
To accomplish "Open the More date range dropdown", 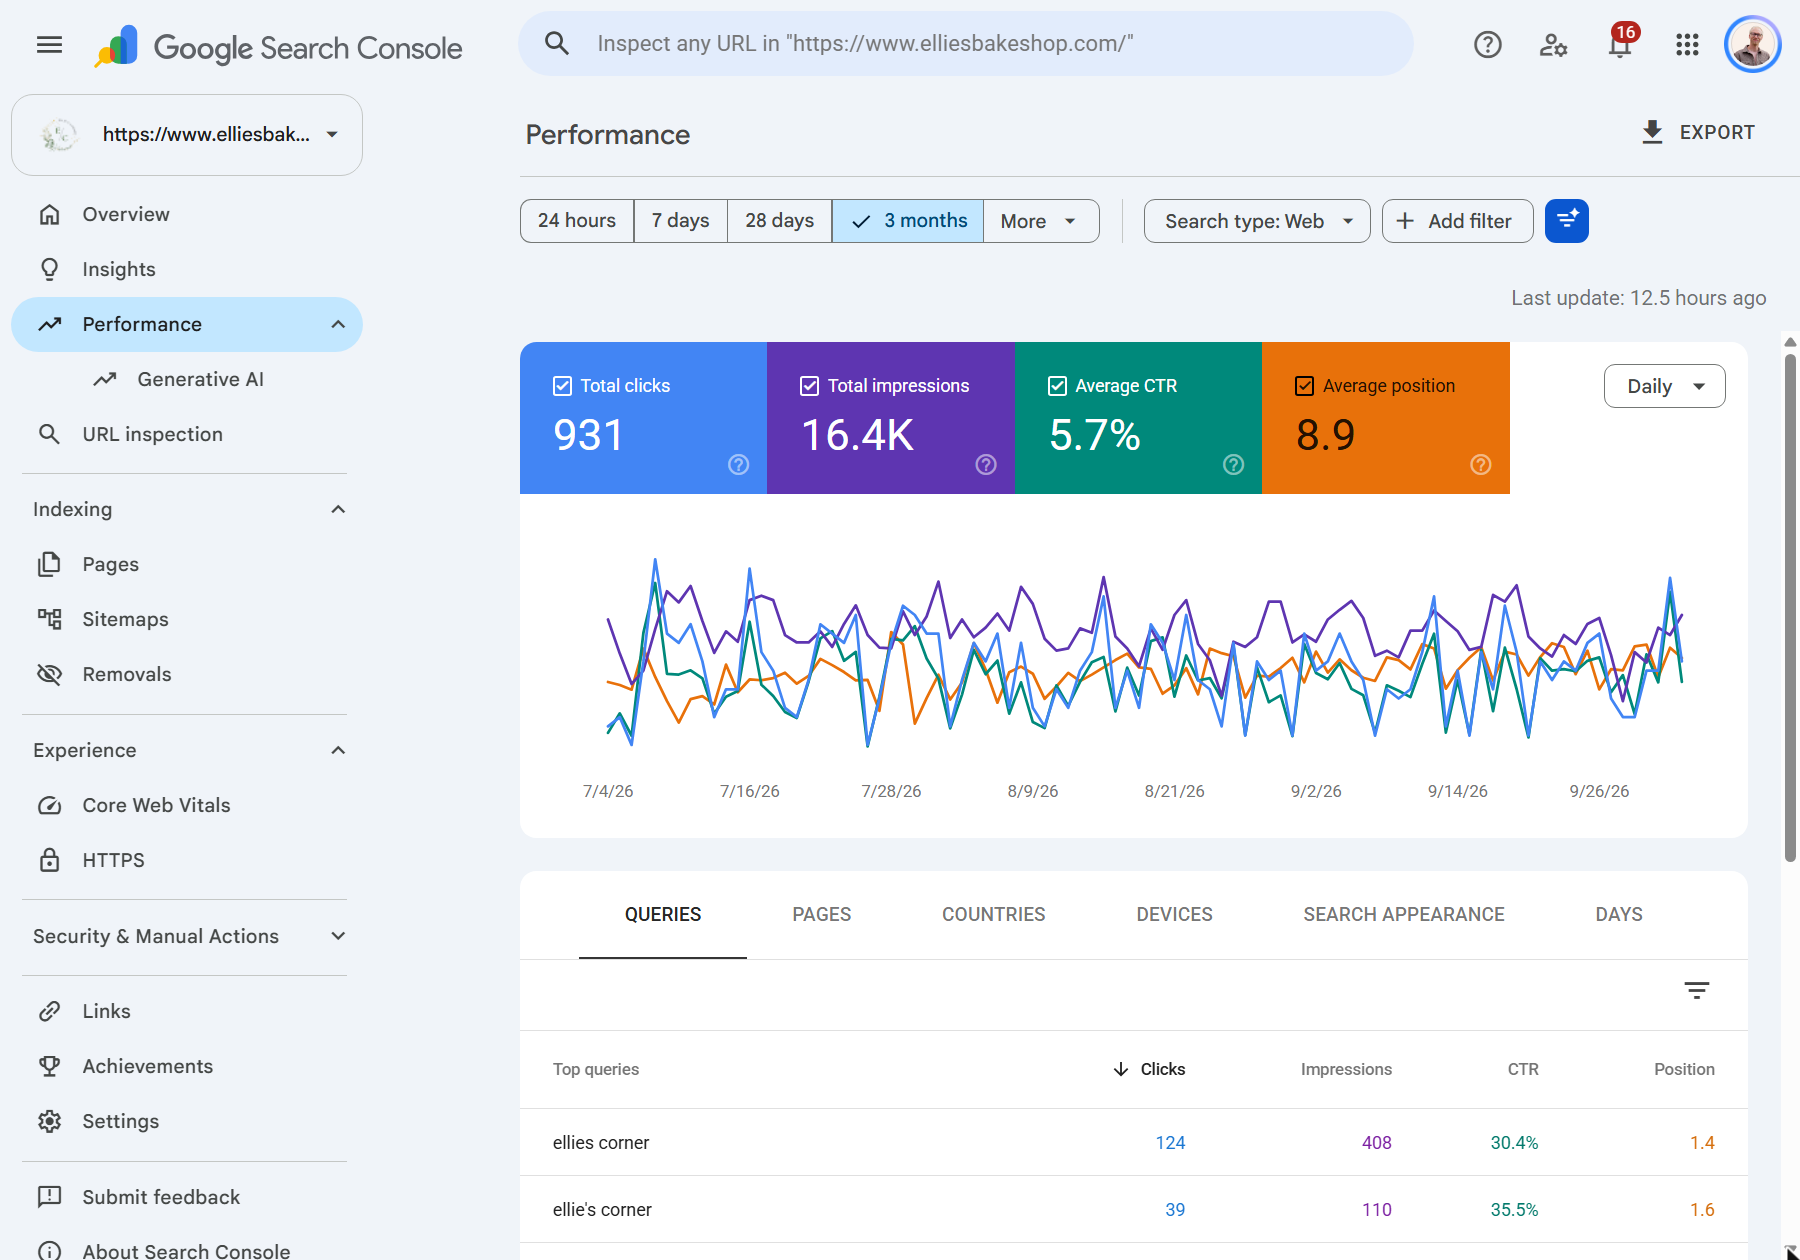I will pyautogui.click(x=1041, y=221).
